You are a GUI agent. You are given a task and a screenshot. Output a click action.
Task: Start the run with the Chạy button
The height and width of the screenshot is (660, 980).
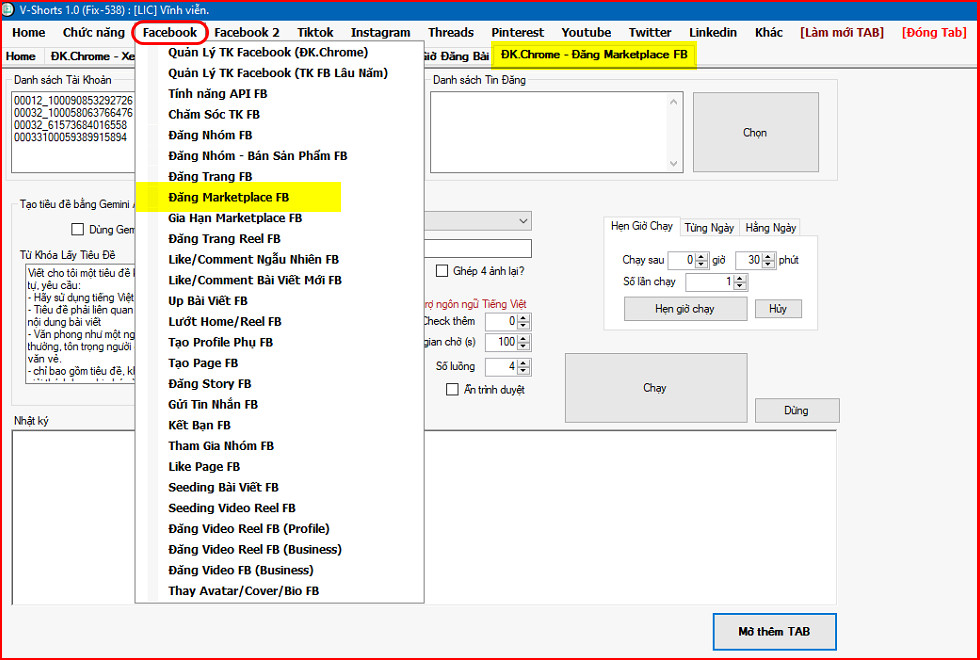click(x=656, y=388)
